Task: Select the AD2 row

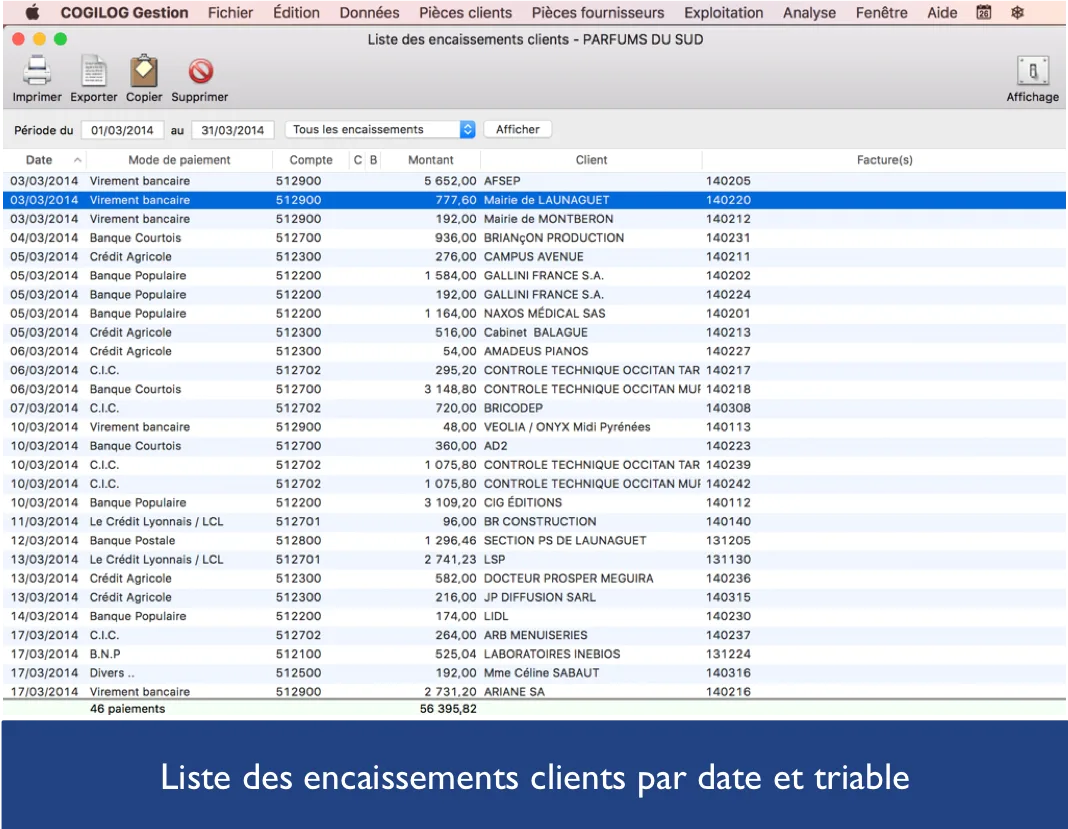Action: point(534,446)
